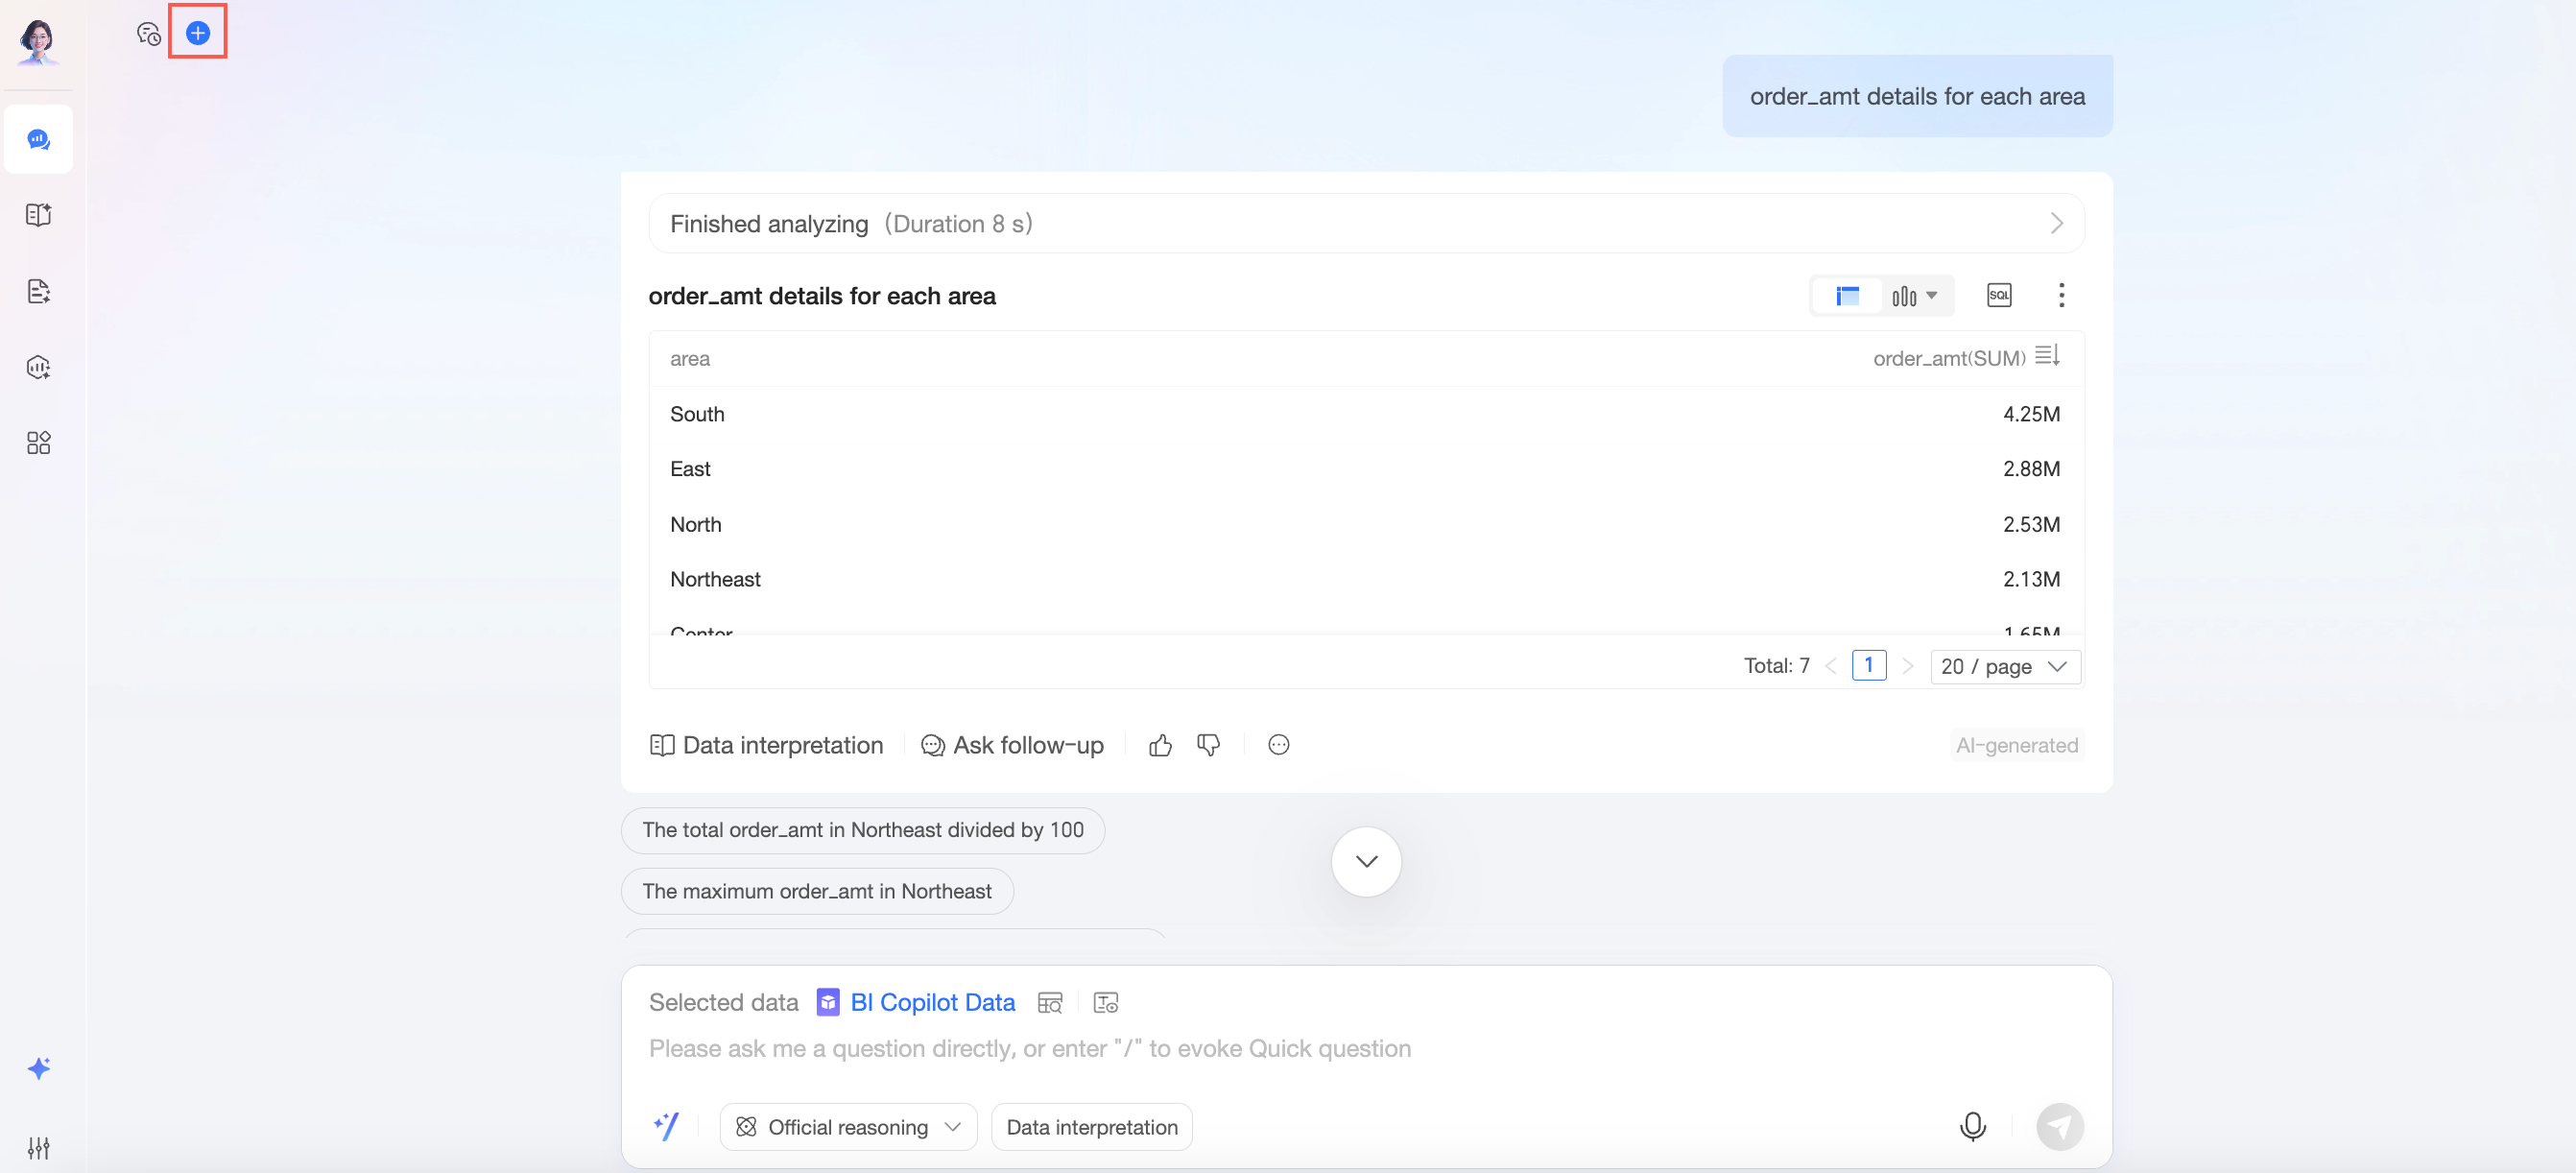Image resolution: width=2576 pixels, height=1173 pixels.
Task: Click the thumbs up feedback icon
Action: 1160,745
